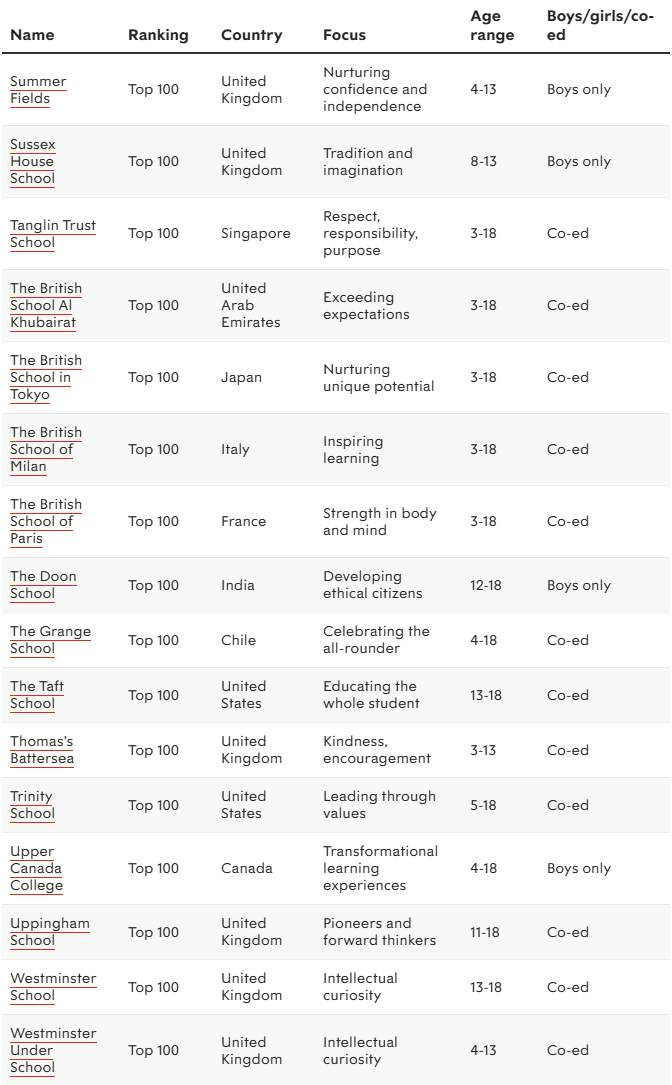The height and width of the screenshot is (1085, 672).
Task: Click the Trinity School link
Action: [32, 805]
